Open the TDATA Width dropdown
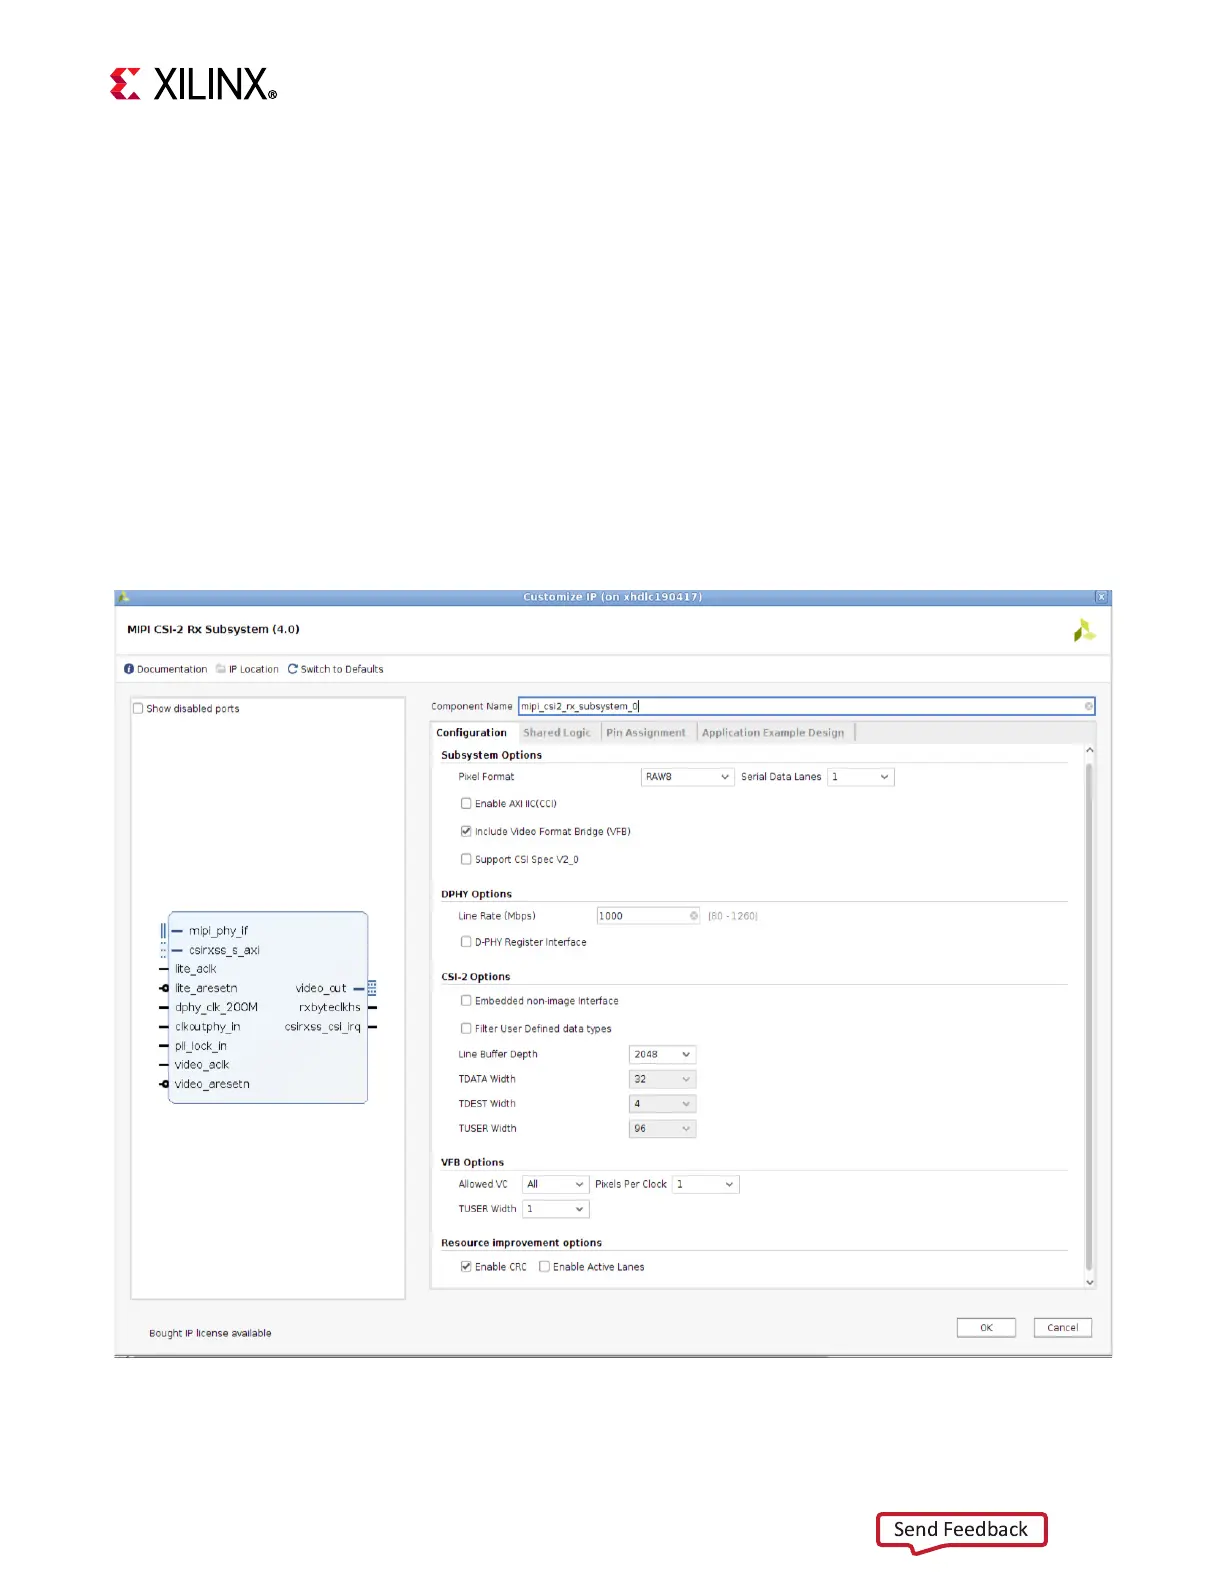 click(662, 1079)
